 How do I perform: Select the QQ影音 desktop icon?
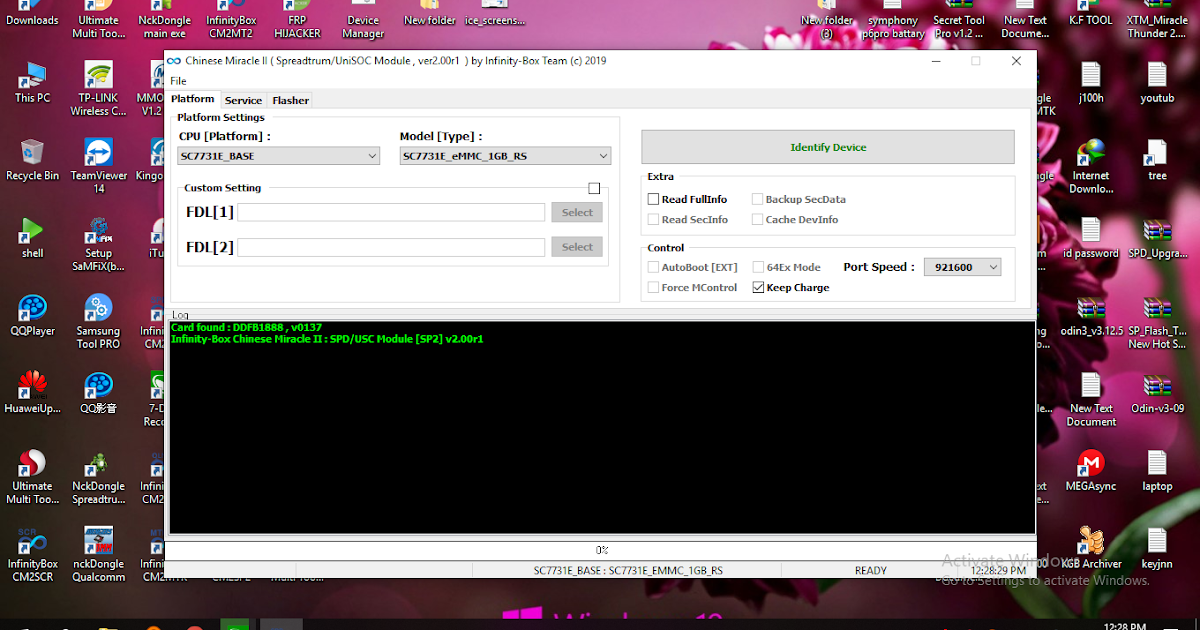coord(98,393)
